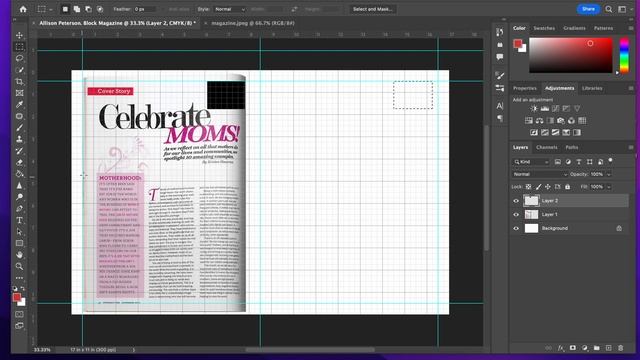Viewport: 640px width, 360px height.
Task: Delete layer using the trash icon
Action: point(620,348)
